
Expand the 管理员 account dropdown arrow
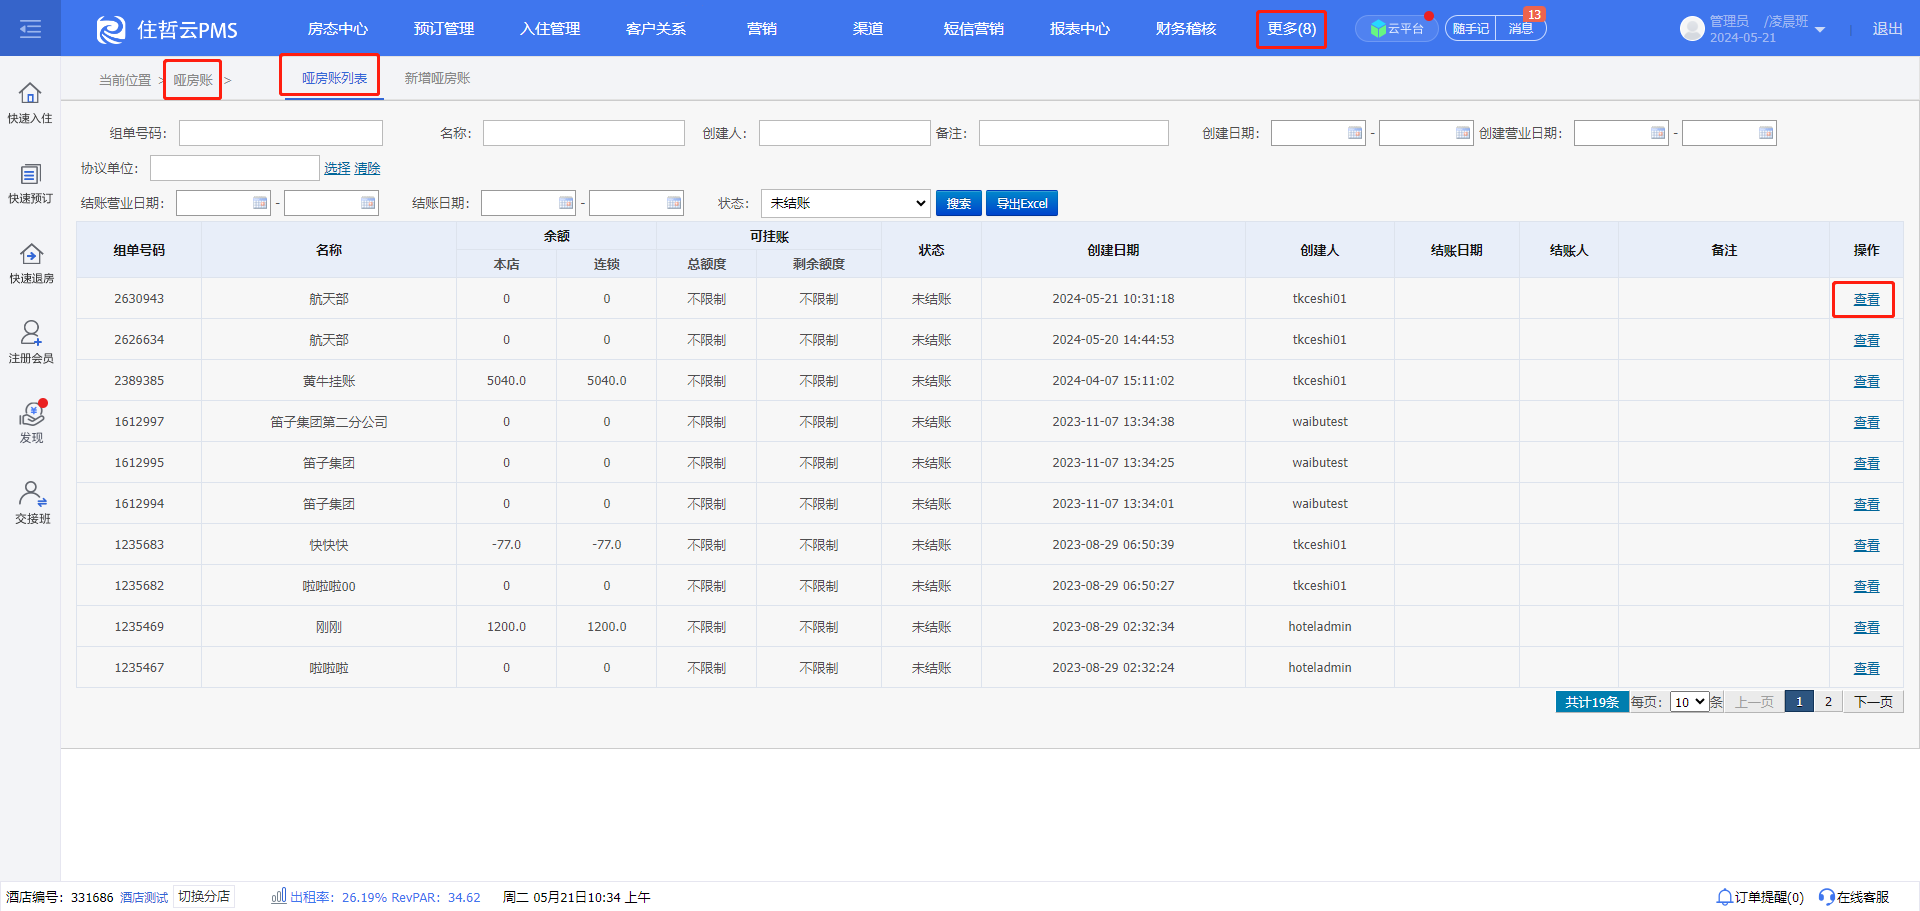[x=1820, y=30]
